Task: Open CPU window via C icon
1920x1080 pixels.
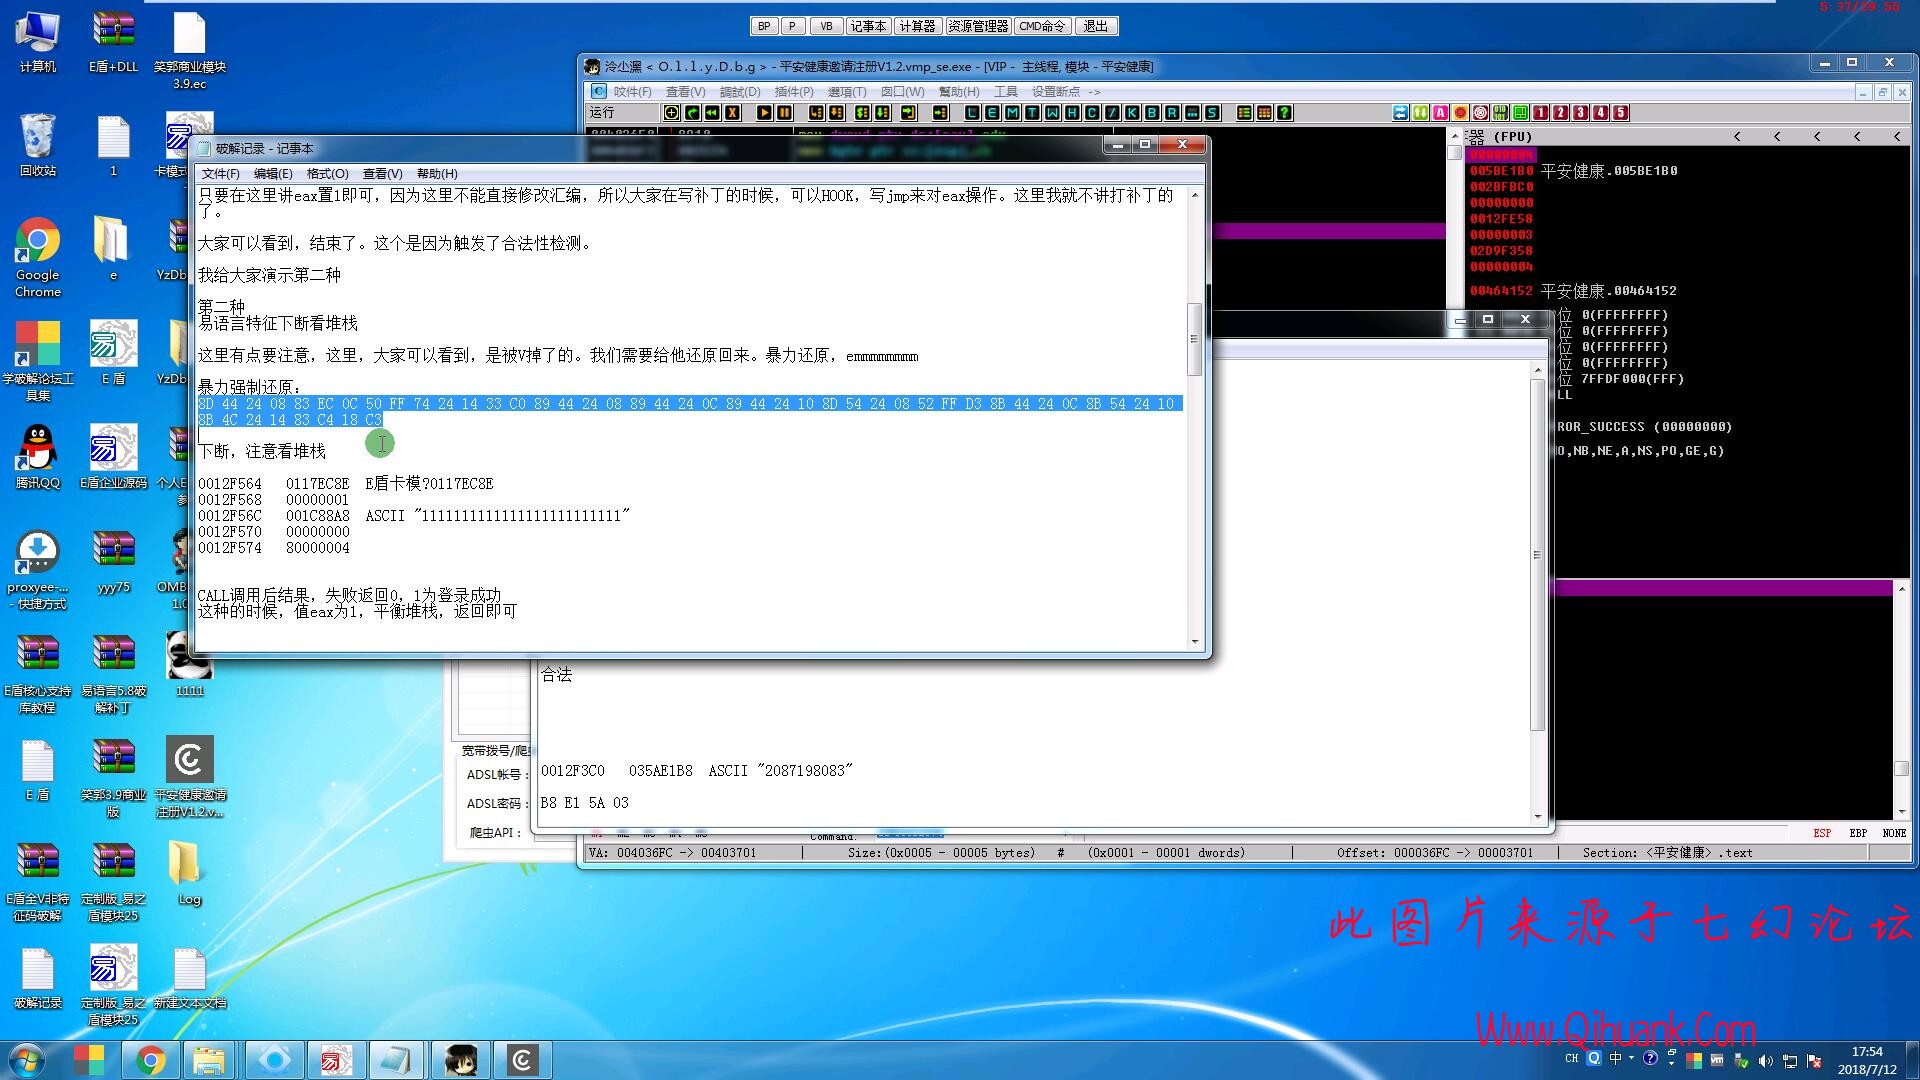Action: (1092, 112)
